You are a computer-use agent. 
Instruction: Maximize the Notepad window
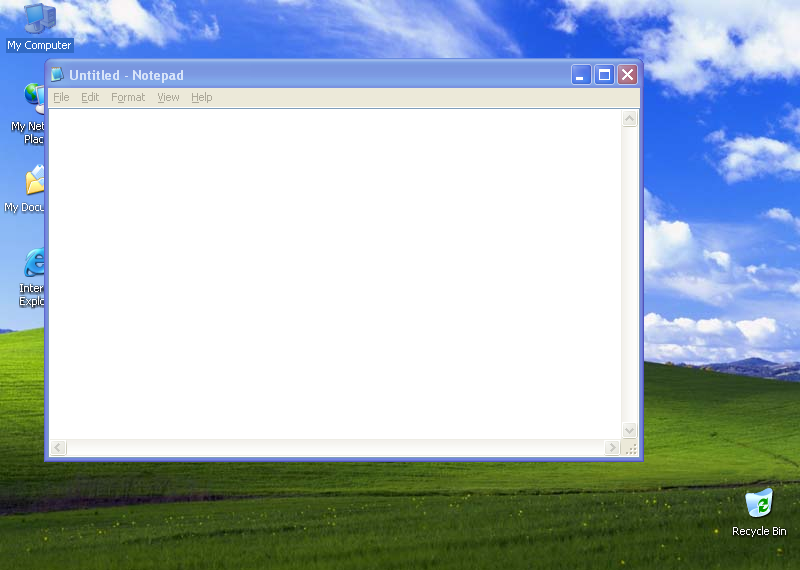tap(604, 75)
